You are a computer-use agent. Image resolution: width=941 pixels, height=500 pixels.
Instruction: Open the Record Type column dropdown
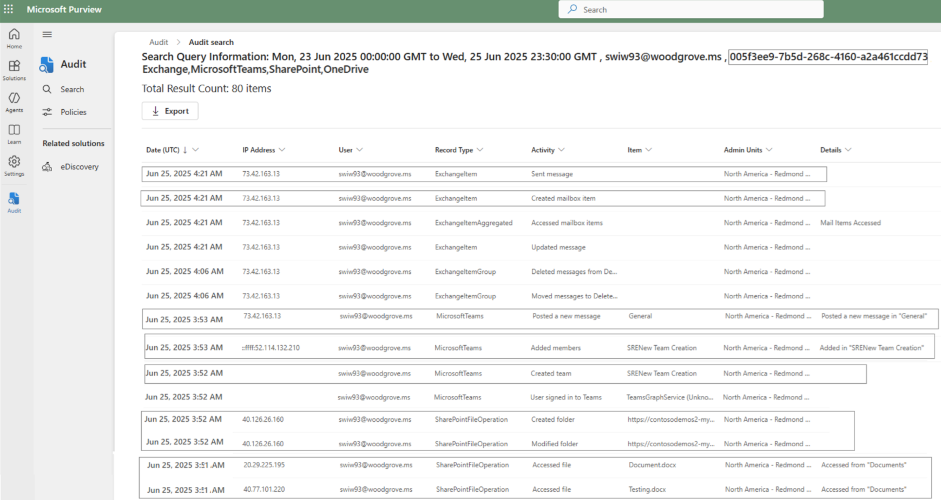(480, 150)
